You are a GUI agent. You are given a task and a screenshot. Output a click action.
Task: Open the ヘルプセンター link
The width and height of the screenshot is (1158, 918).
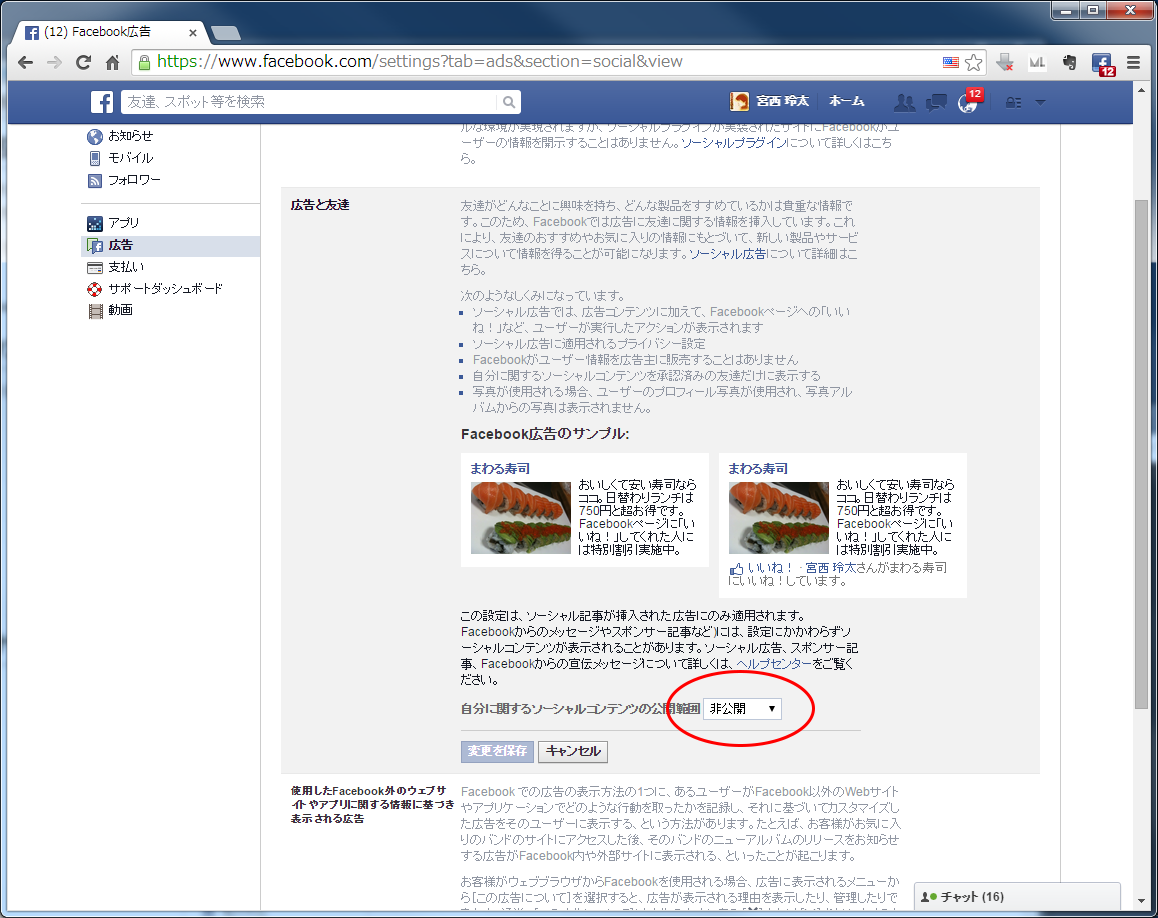click(774, 664)
